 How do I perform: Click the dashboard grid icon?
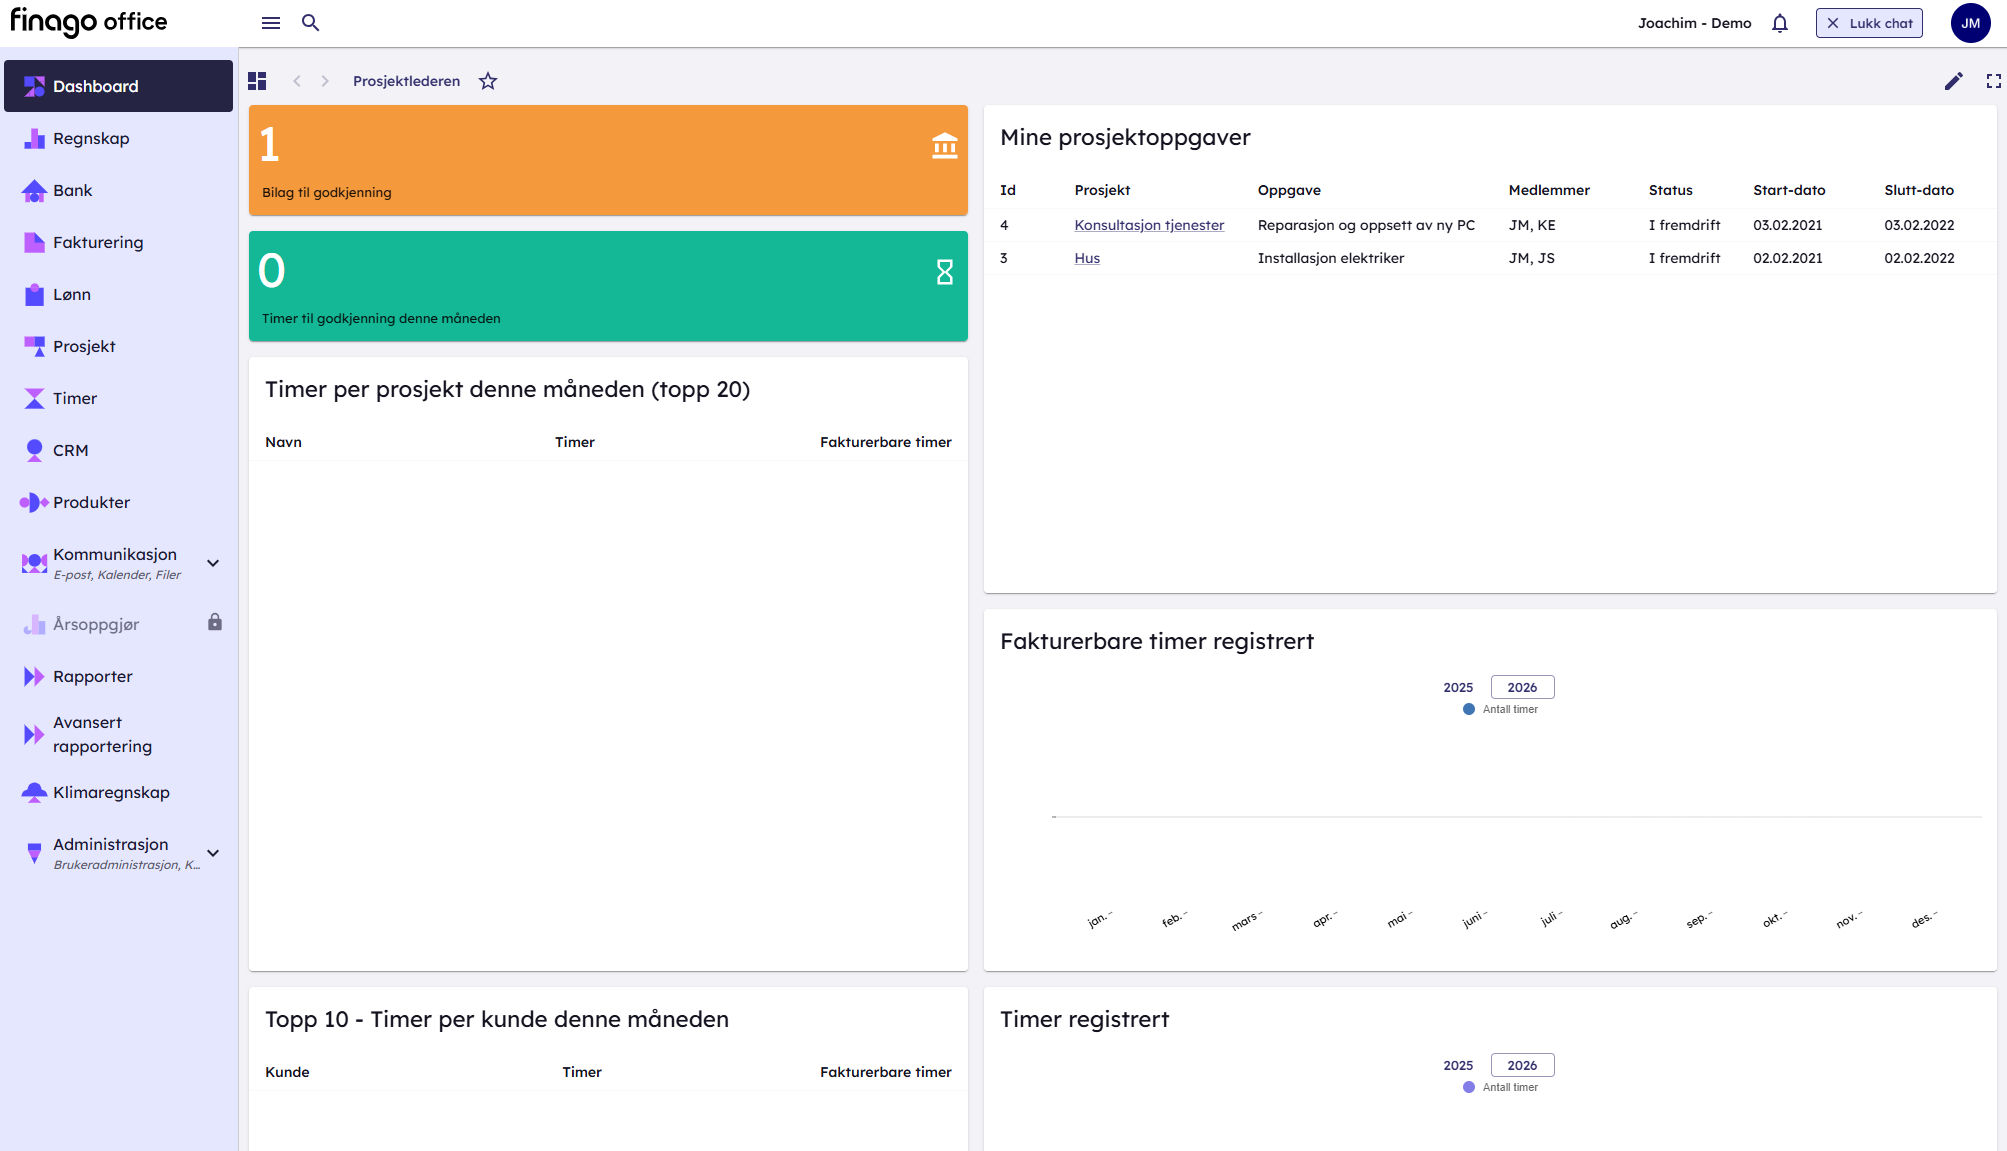[x=257, y=81]
